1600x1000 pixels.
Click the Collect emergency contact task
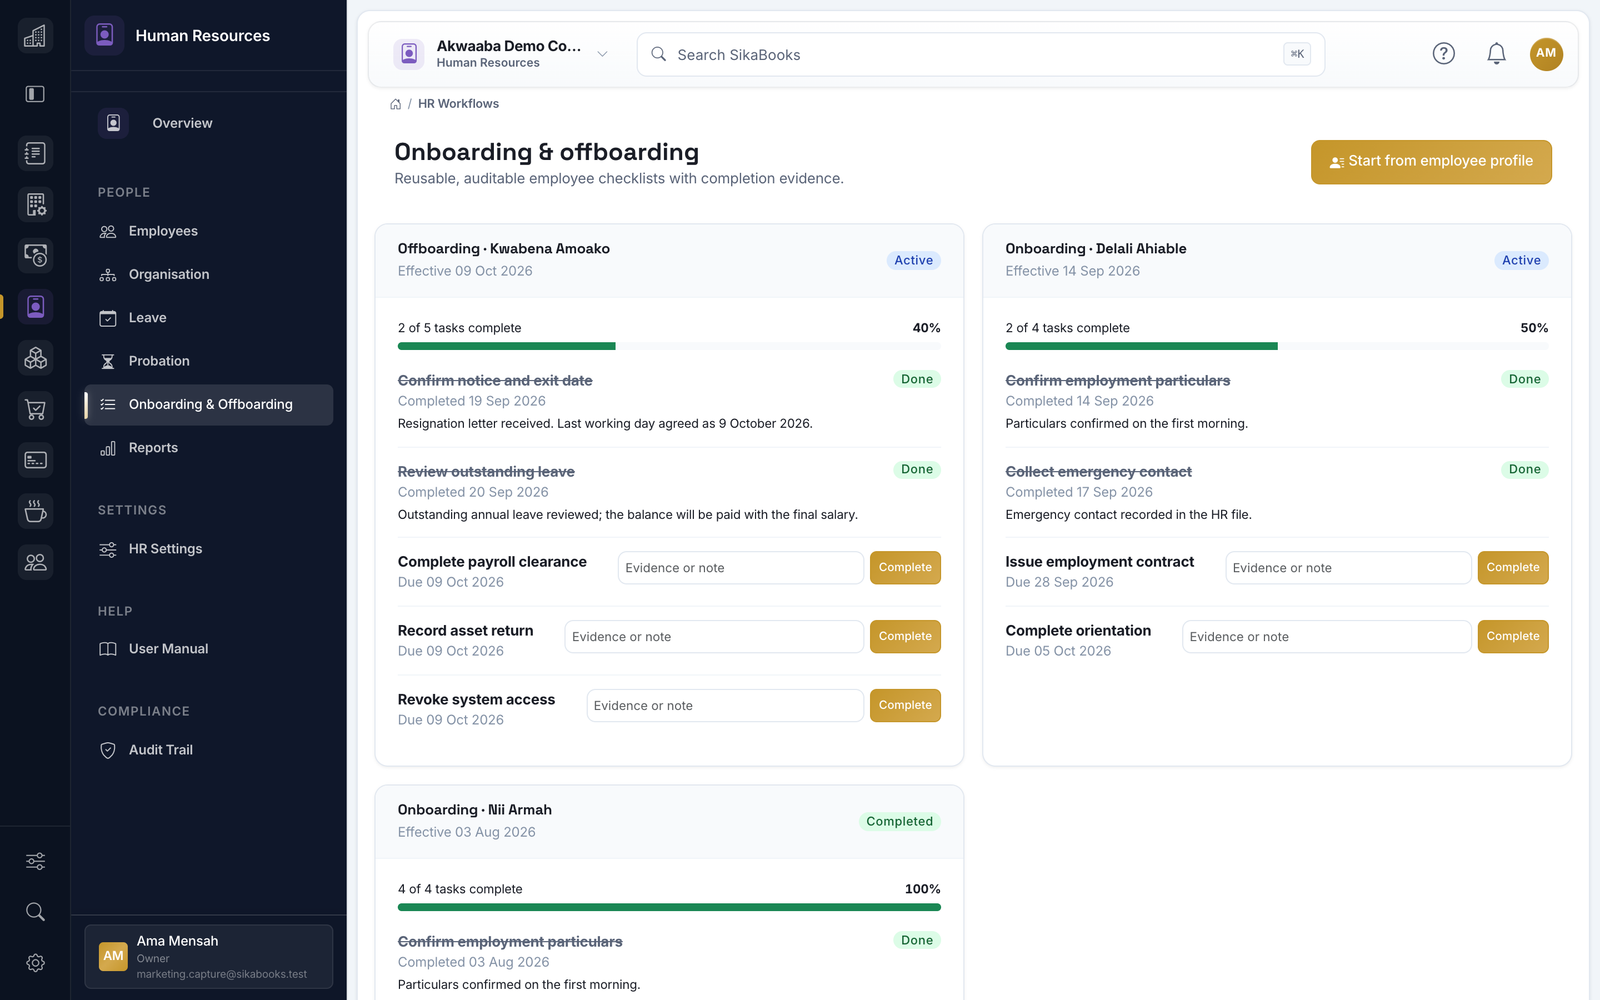point(1099,472)
